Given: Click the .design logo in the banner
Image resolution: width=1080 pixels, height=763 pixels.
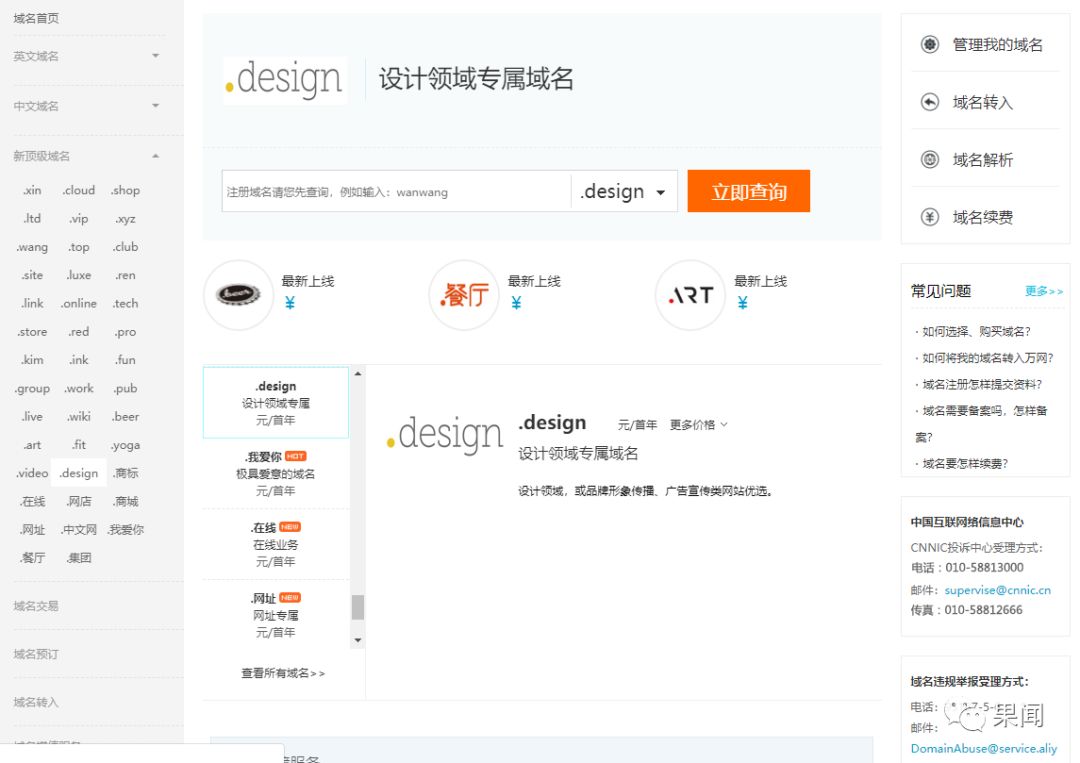Looking at the screenshot, I should (284, 80).
